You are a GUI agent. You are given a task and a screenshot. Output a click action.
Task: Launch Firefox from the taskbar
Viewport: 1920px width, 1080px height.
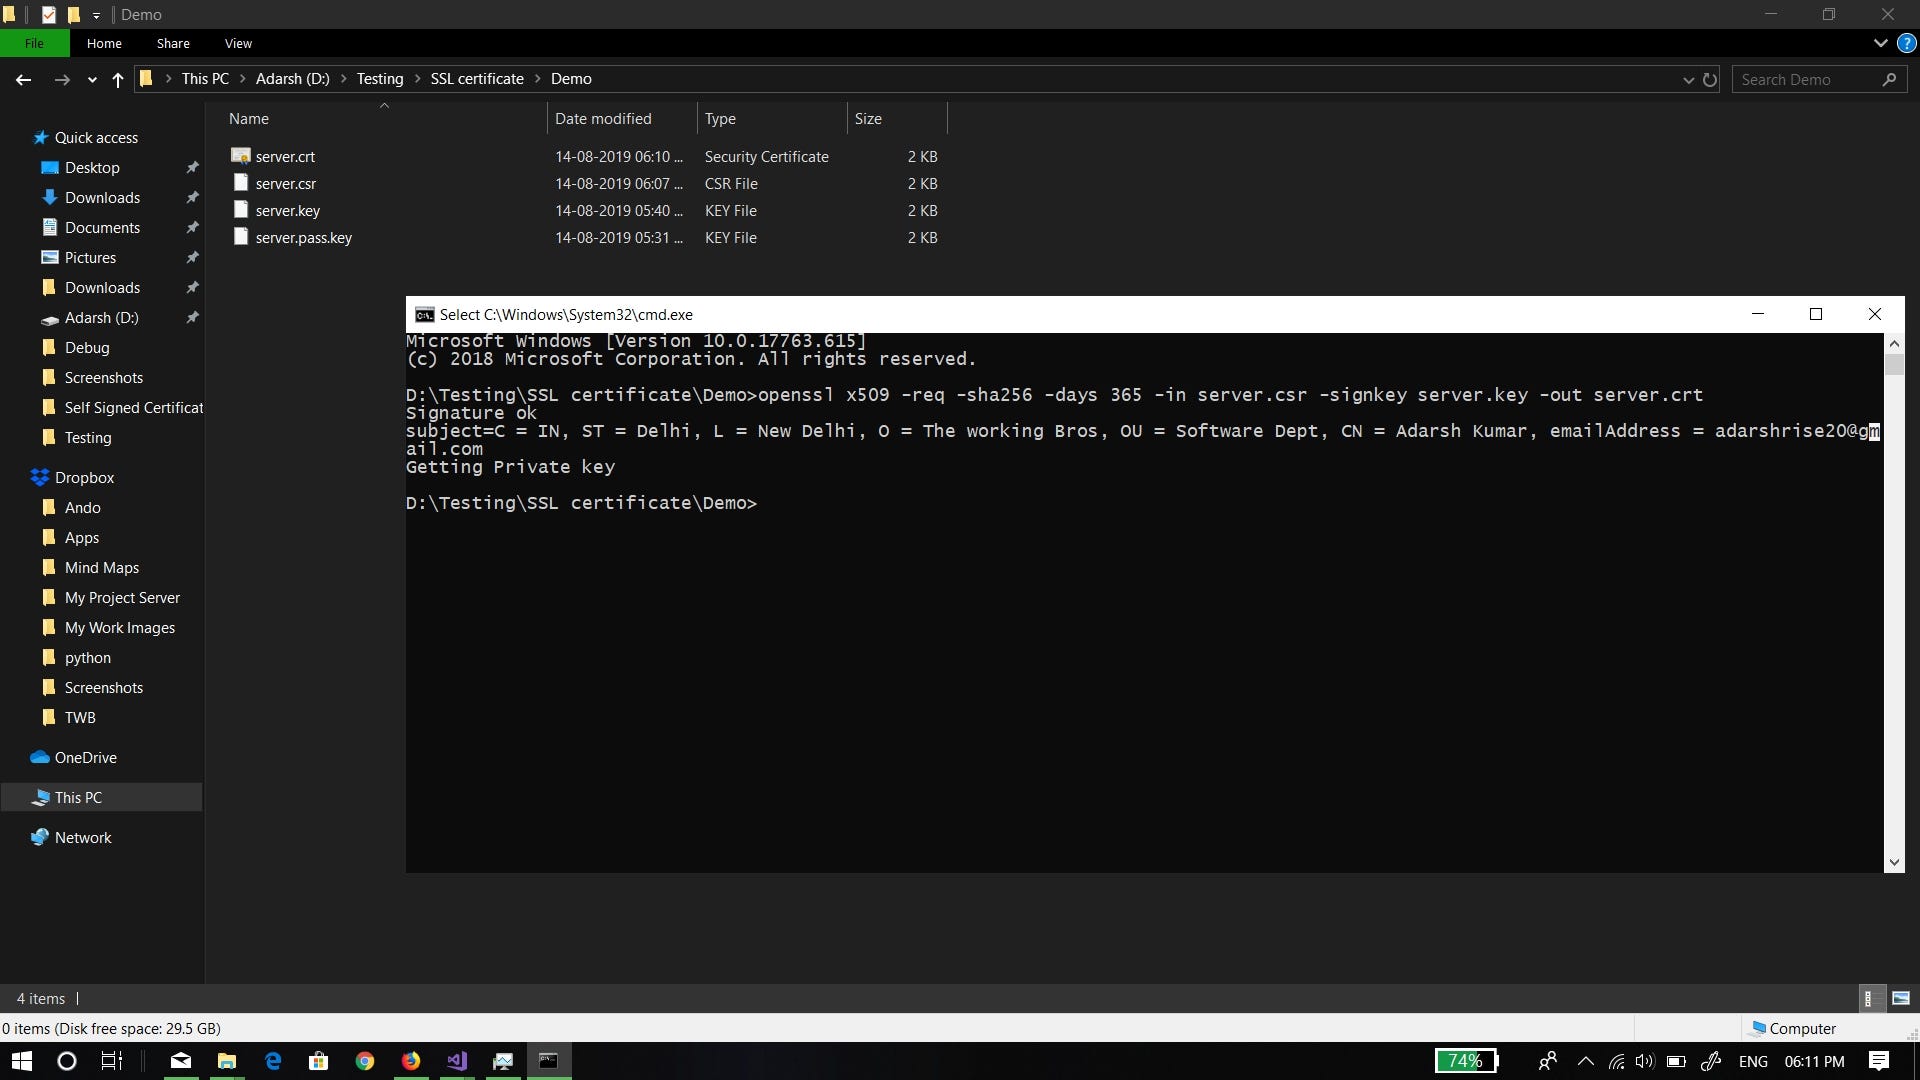point(411,1061)
